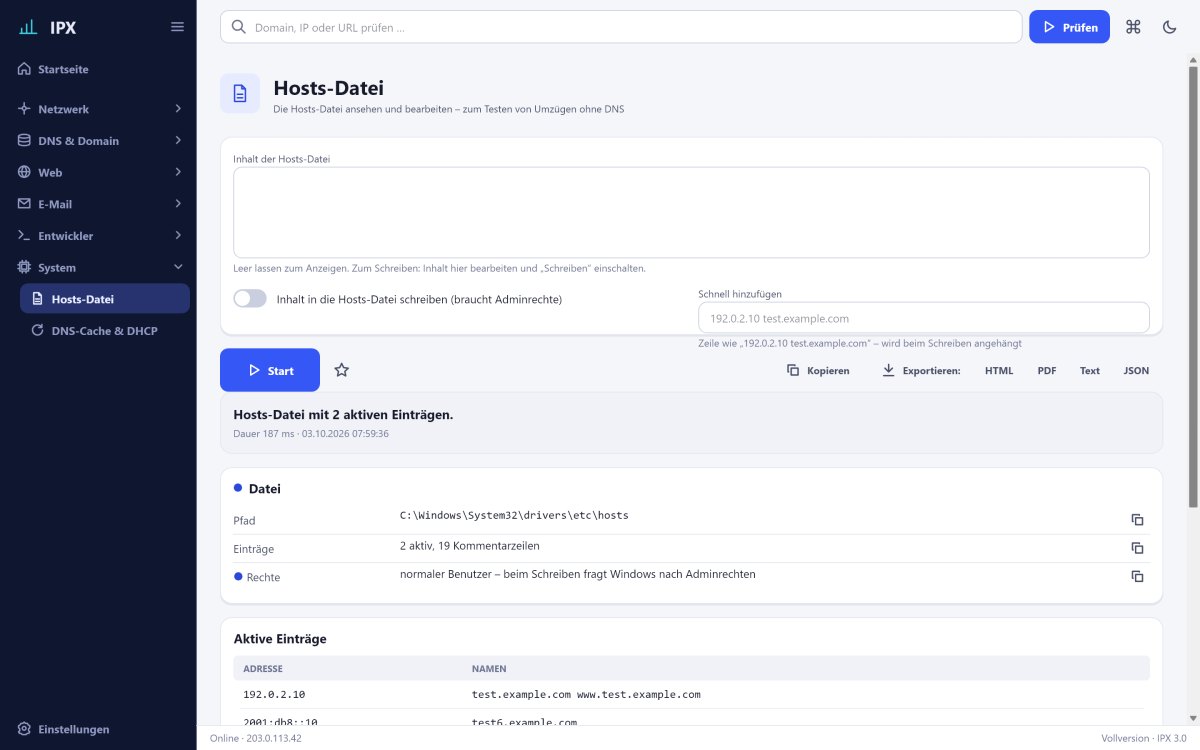The width and height of the screenshot is (1200, 750).
Task: Click '2 aktiv, 19 Kommentarzeilen' value
Action: [x=470, y=546]
